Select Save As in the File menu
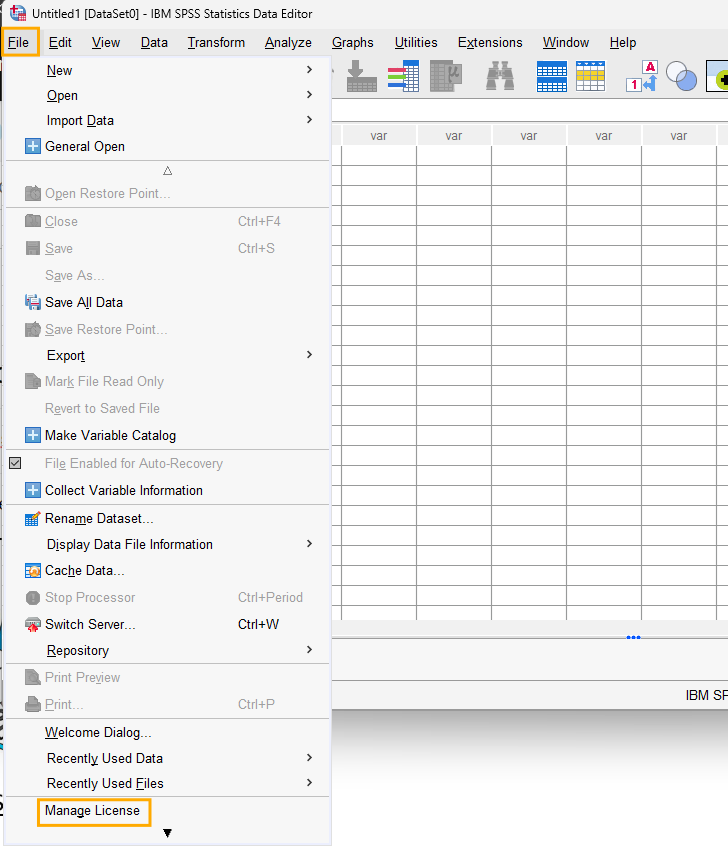This screenshot has width=728, height=851. [x=168, y=275]
